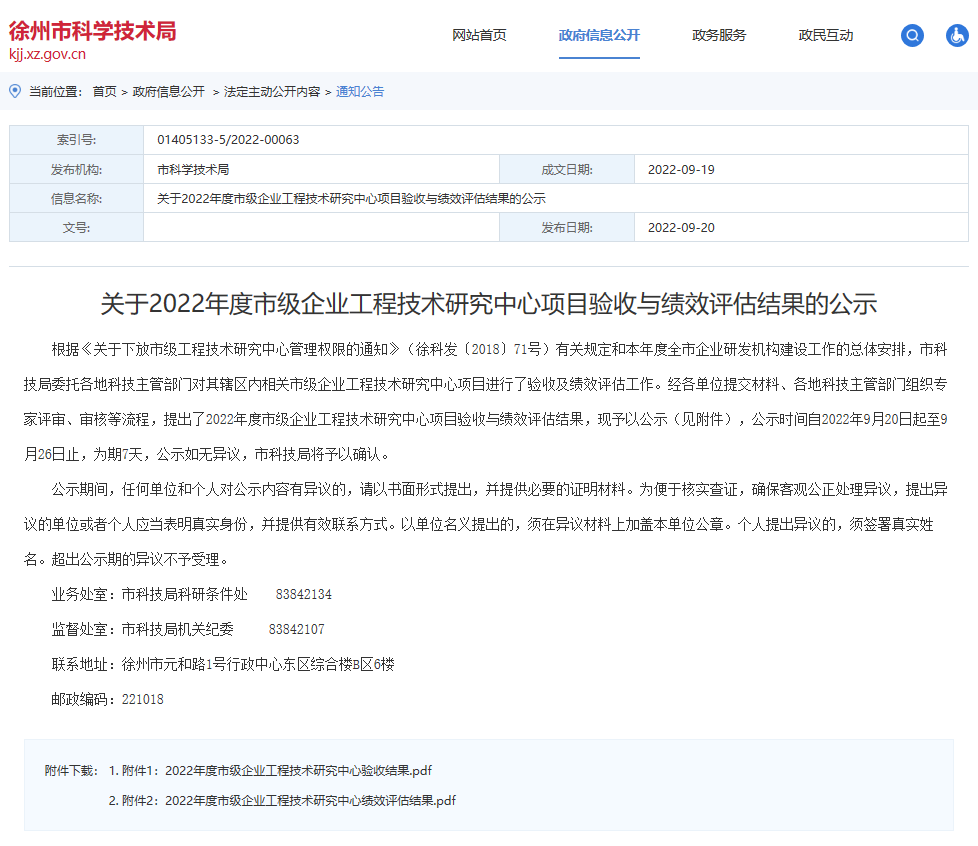Open the 政务服务 menu item
Screen dimensions: 978x846
pyautogui.click(x=717, y=35)
